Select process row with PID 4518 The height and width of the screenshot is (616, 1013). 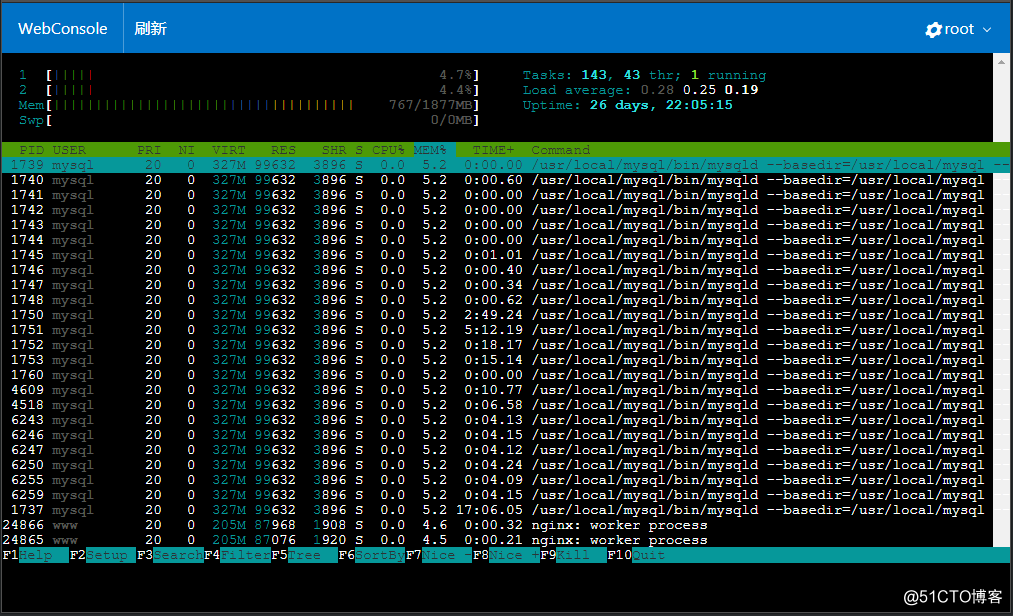click(497, 405)
